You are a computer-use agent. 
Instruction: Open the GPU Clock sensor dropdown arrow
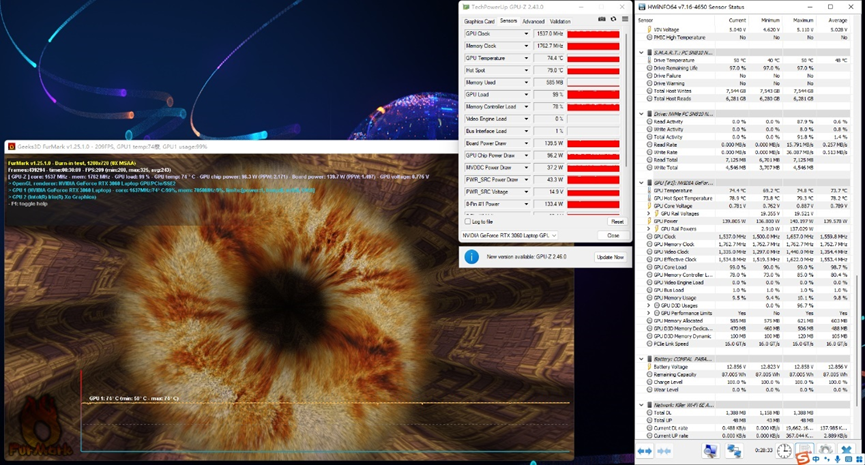tap(527, 34)
